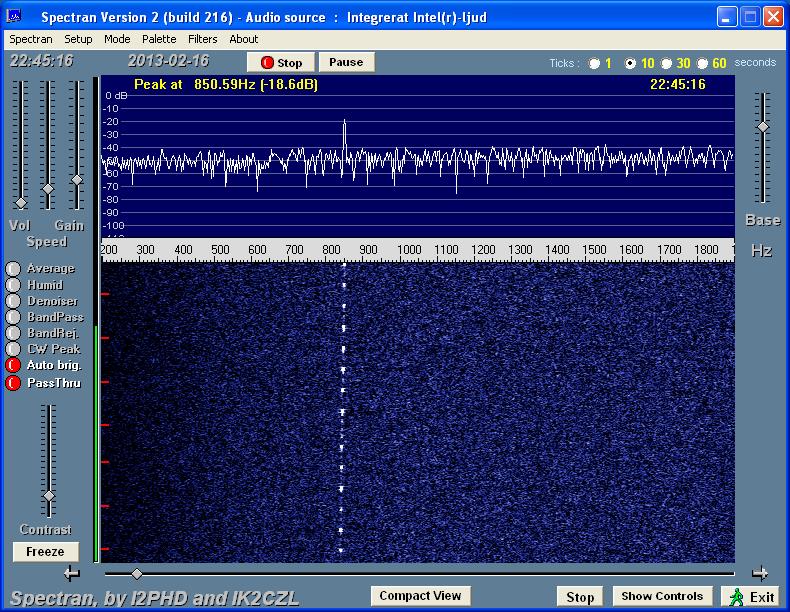Select 1 second ticks radio button
This screenshot has height=612, width=790.
(x=595, y=63)
